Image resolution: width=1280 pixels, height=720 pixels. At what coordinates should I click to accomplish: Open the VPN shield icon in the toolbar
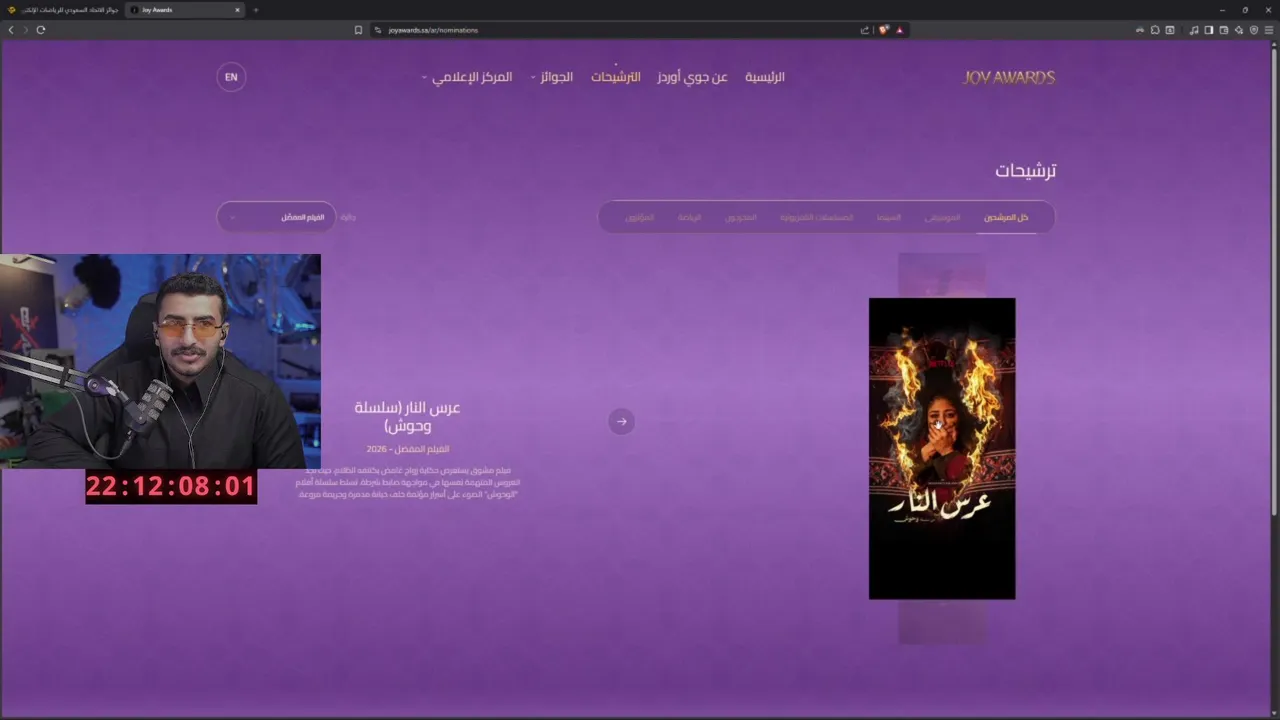click(1254, 30)
